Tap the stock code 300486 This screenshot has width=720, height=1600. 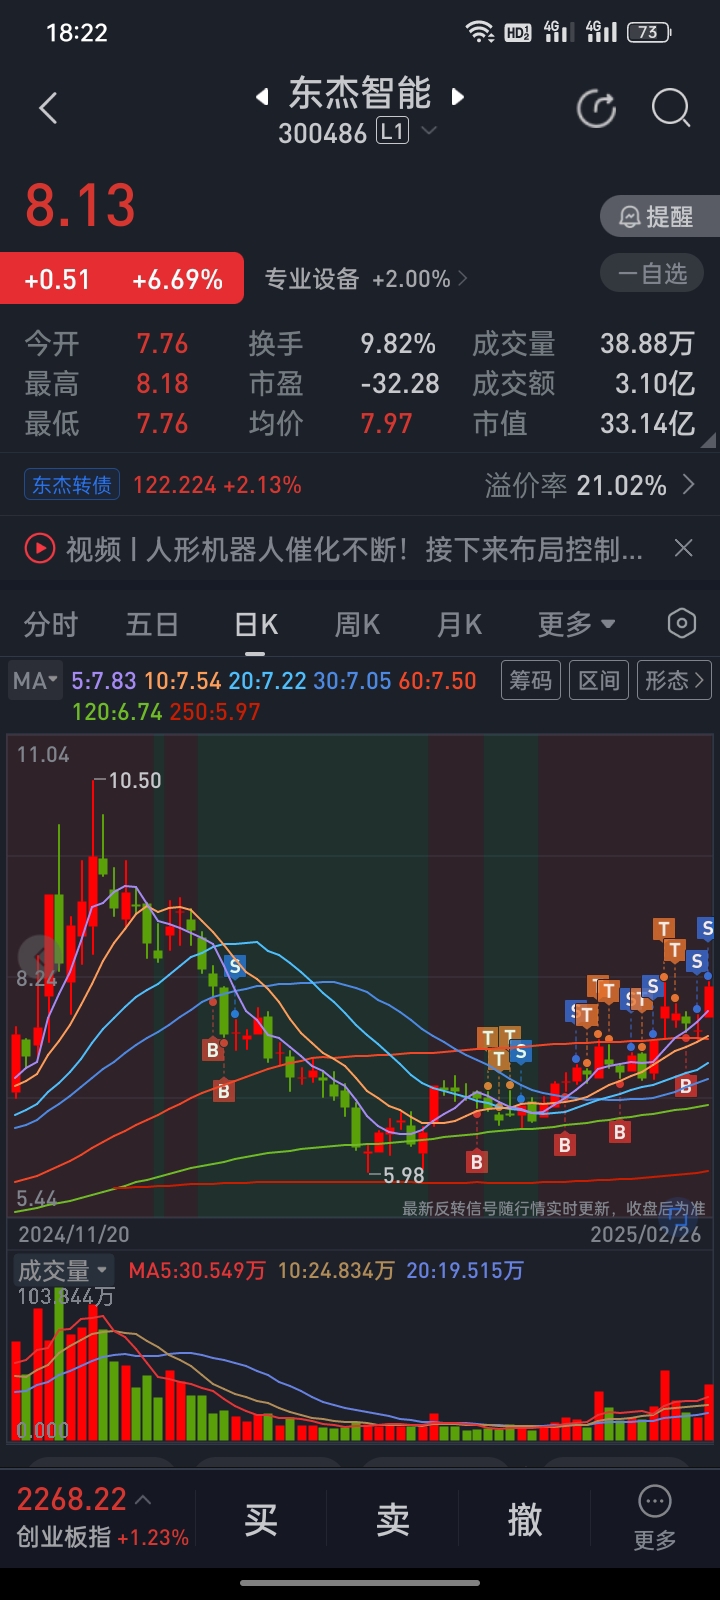click(322, 133)
